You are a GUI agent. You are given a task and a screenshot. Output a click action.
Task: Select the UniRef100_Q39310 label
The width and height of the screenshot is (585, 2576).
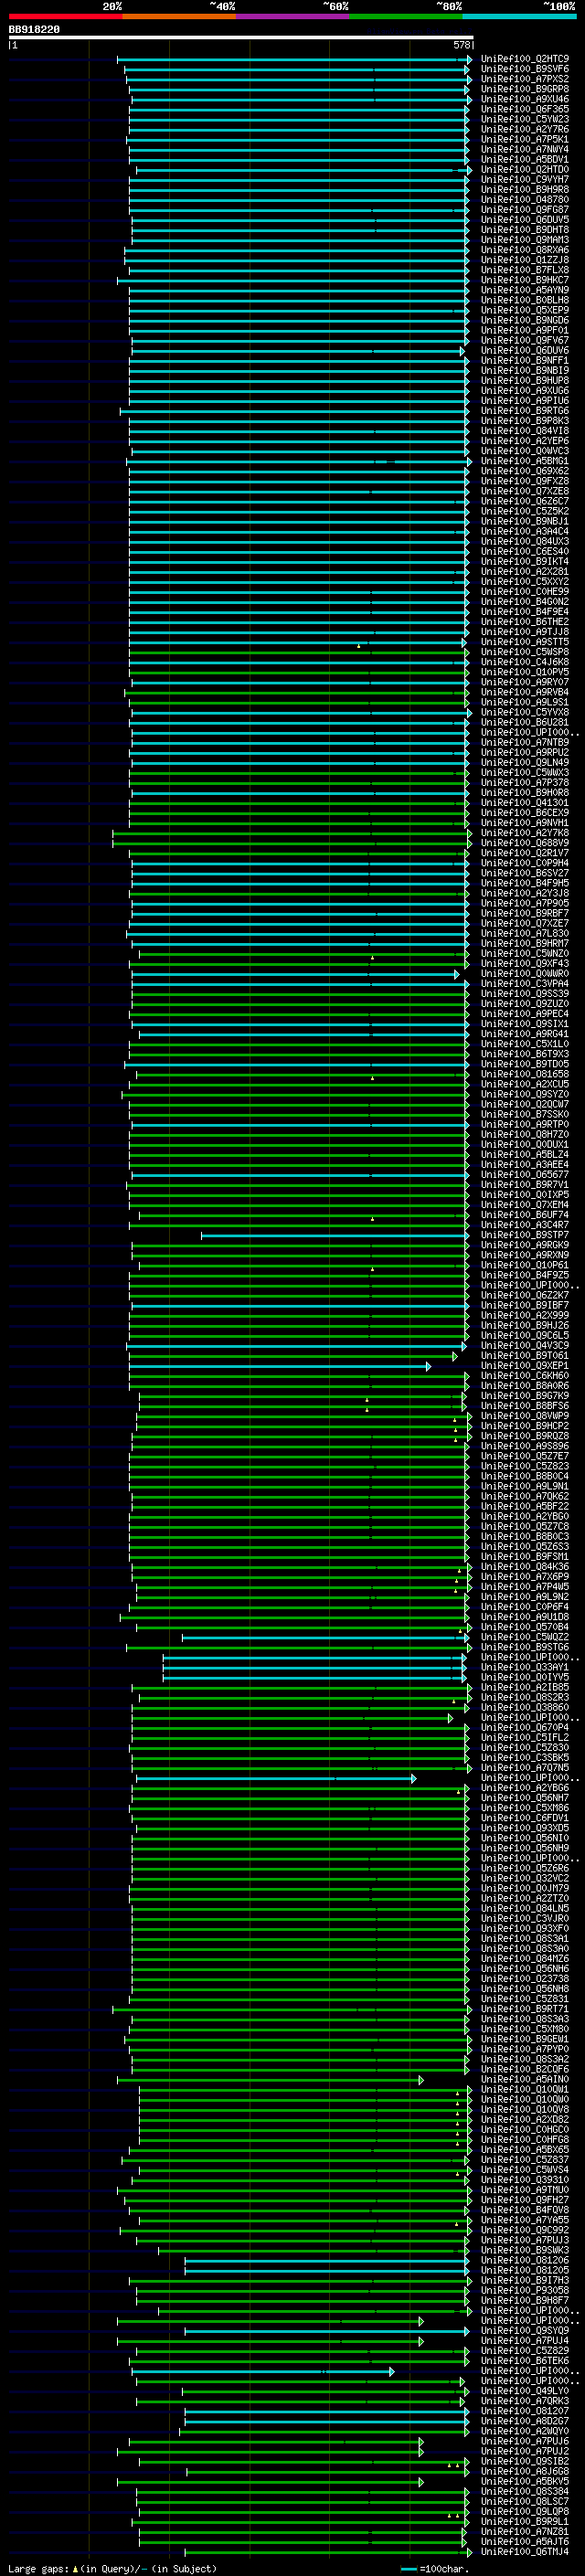pyautogui.click(x=525, y=2180)
